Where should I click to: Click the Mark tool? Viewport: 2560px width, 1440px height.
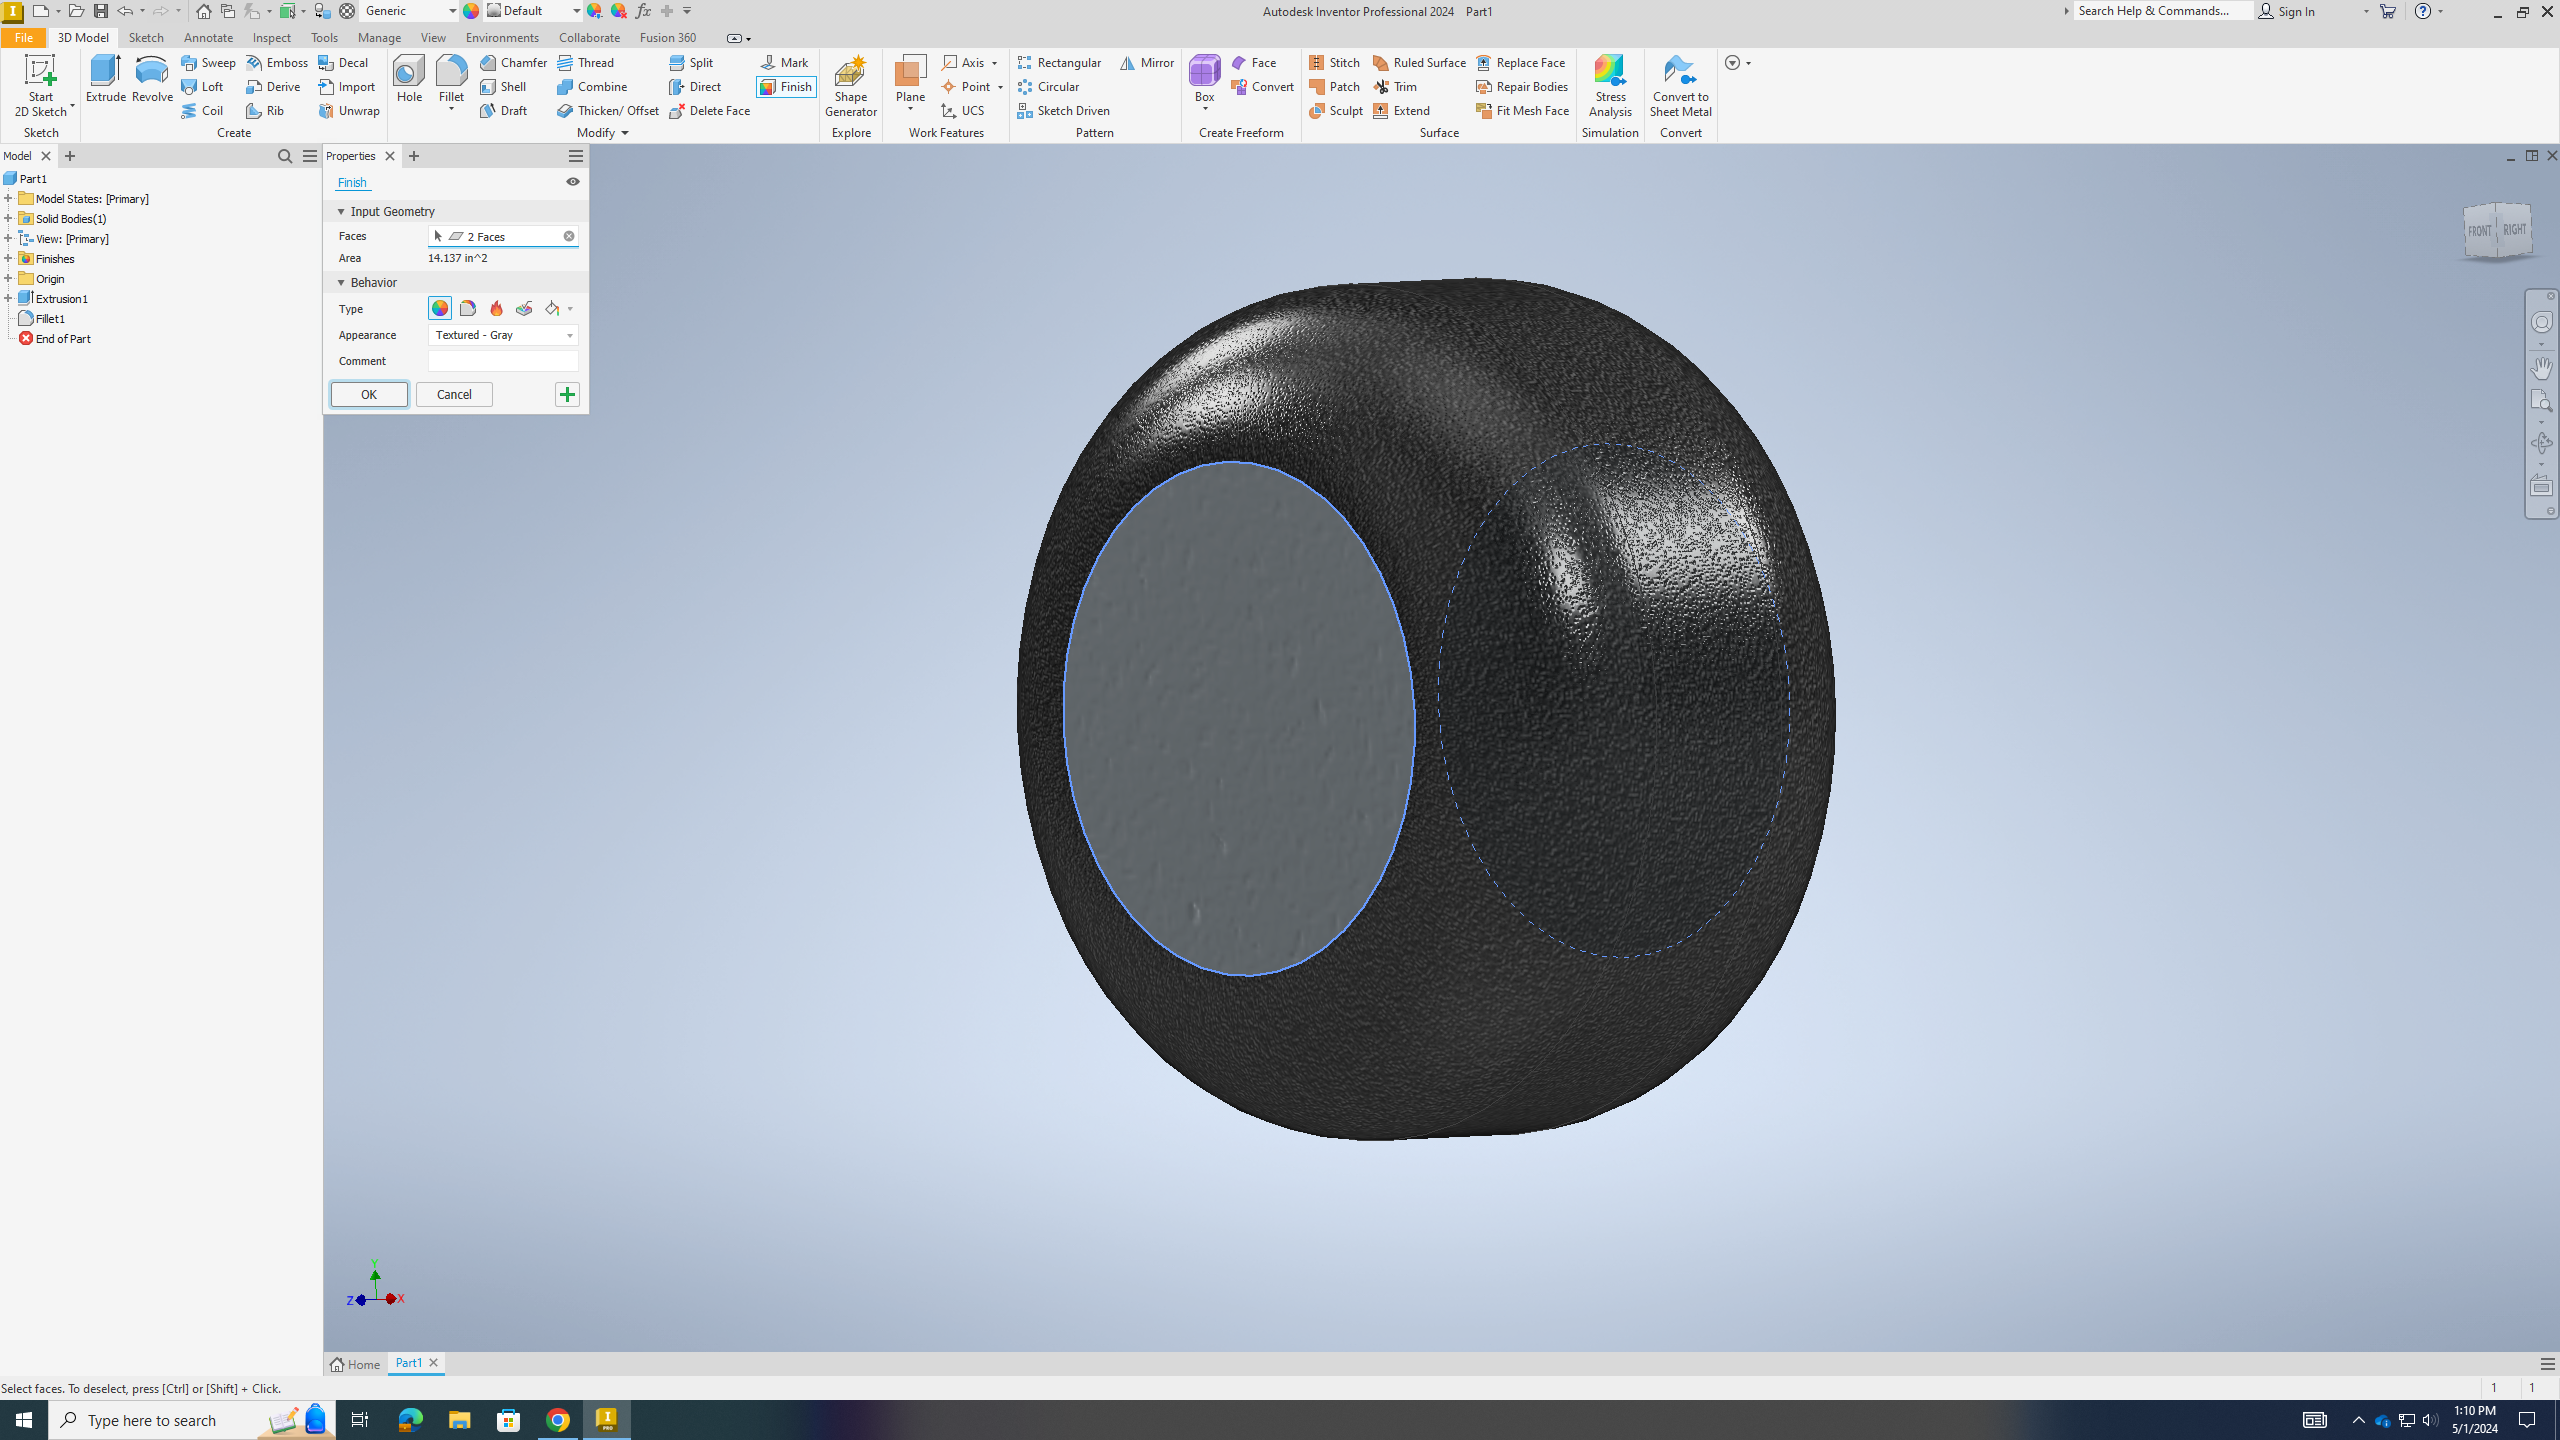click(x=784, y=63)
